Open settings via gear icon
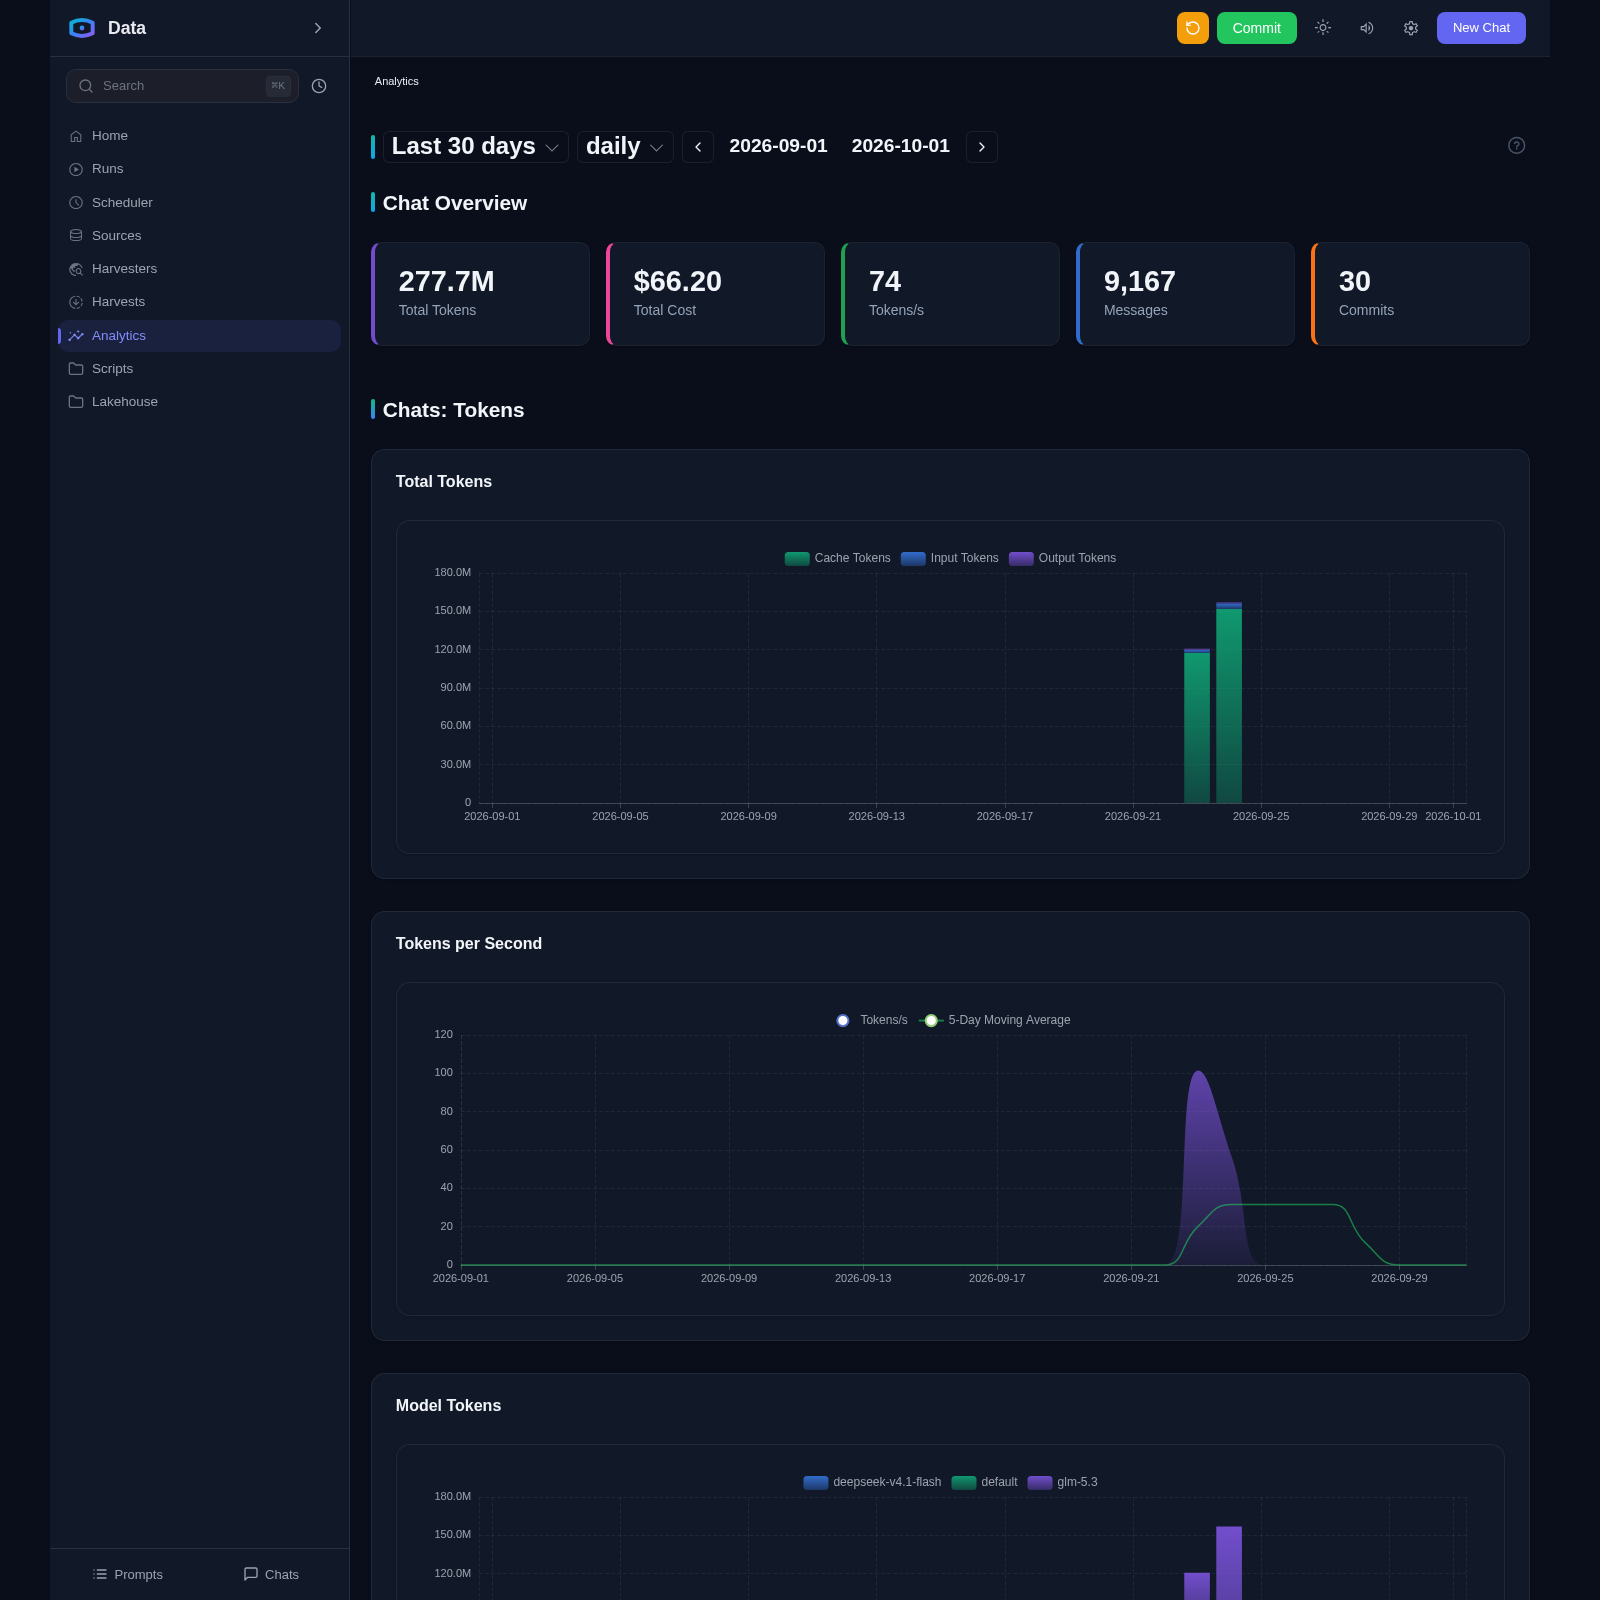1600x1600 pixels. [1411, 28]
